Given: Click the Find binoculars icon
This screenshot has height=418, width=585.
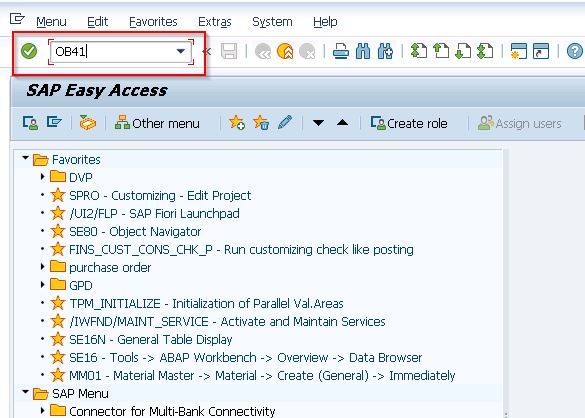Looking at the screenshot, I should point(363,51).
